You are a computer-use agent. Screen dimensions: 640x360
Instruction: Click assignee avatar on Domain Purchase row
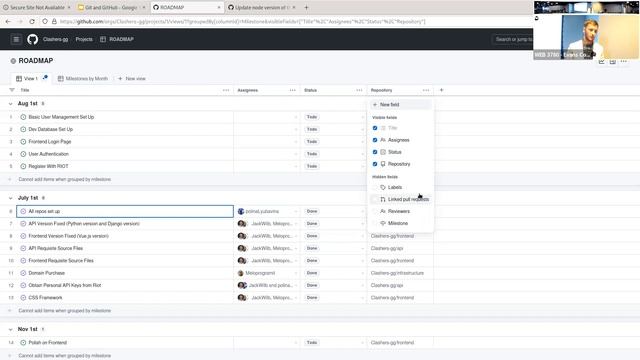coord(240,273)
